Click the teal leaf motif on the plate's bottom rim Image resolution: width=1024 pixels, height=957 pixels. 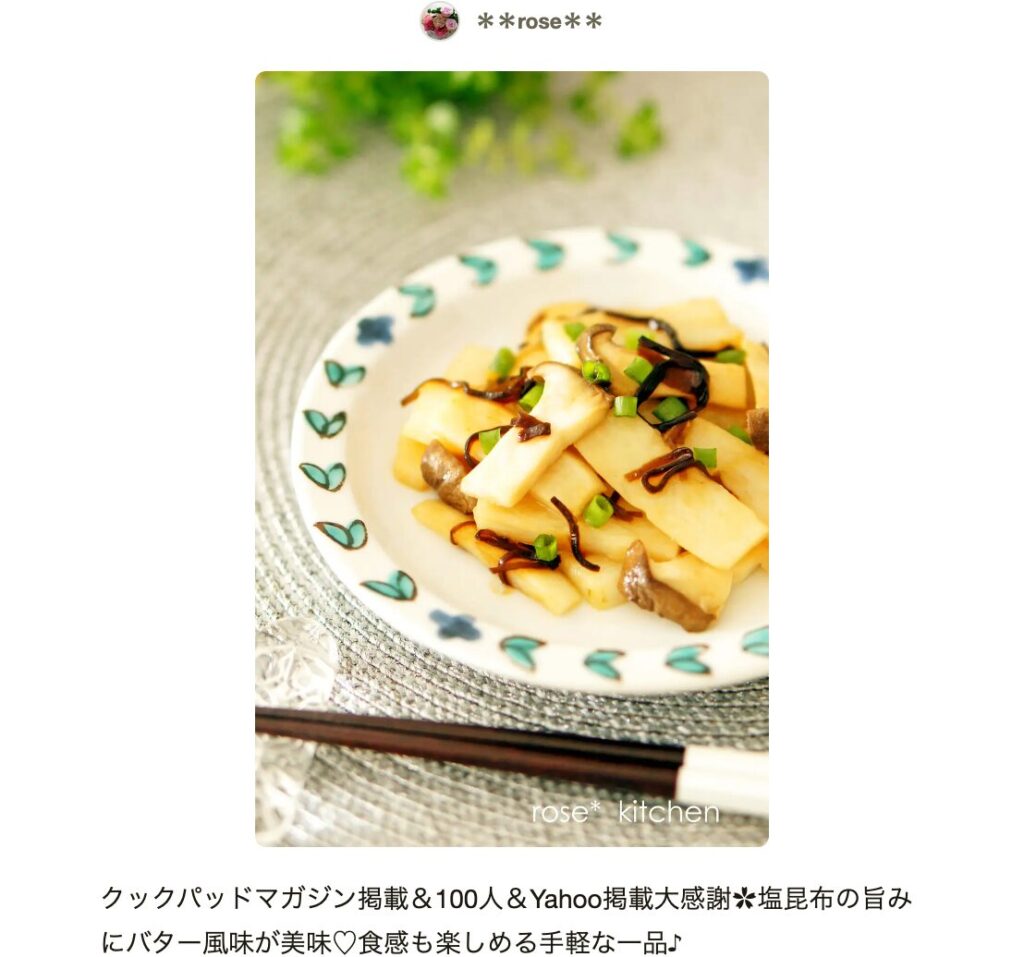603,663
